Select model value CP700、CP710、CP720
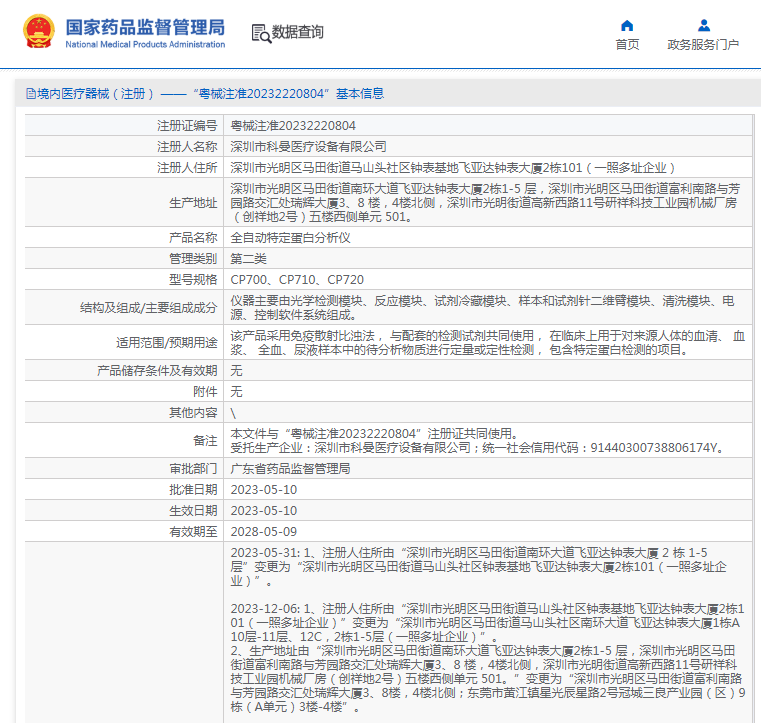The height and width of the screenshot is (723, 761). tap(297, 280)
